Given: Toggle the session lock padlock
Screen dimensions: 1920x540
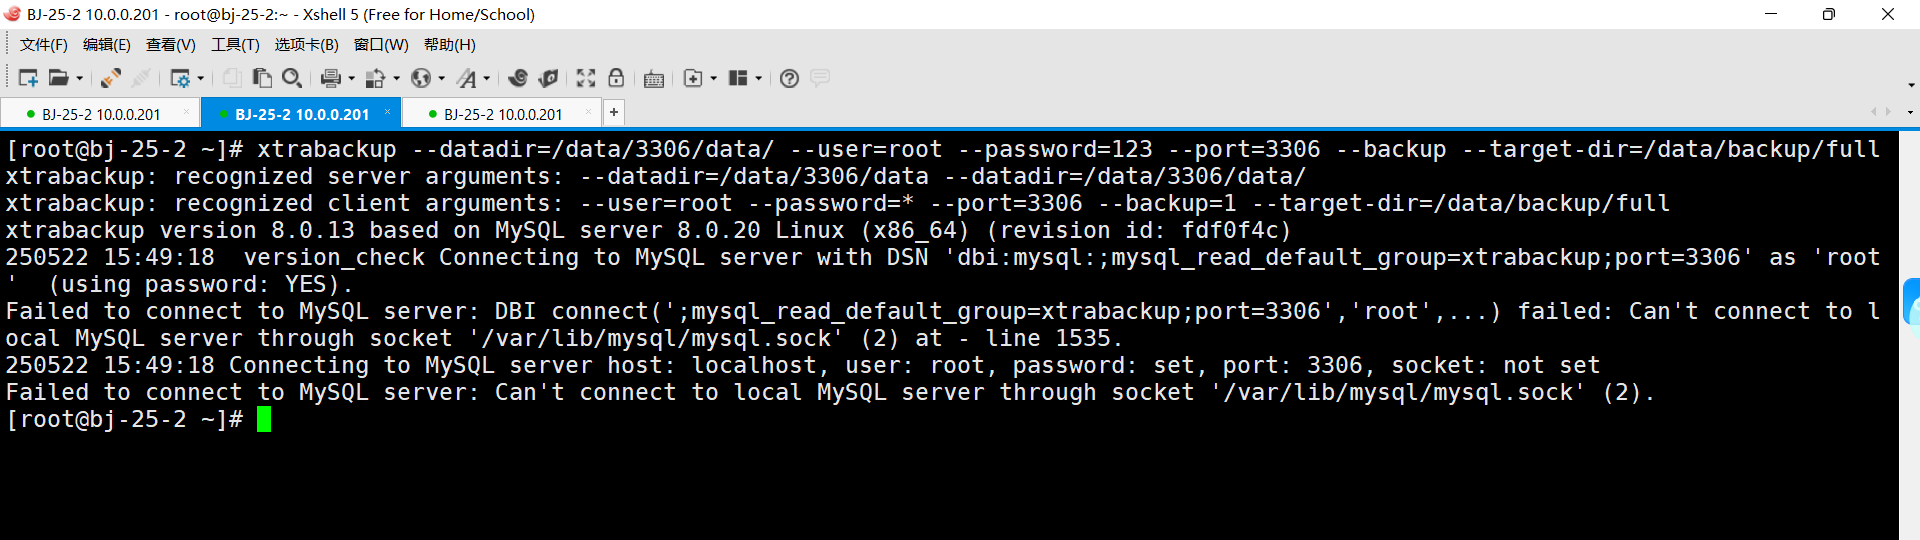Looking at the screenshot, I should click(616, 78).
